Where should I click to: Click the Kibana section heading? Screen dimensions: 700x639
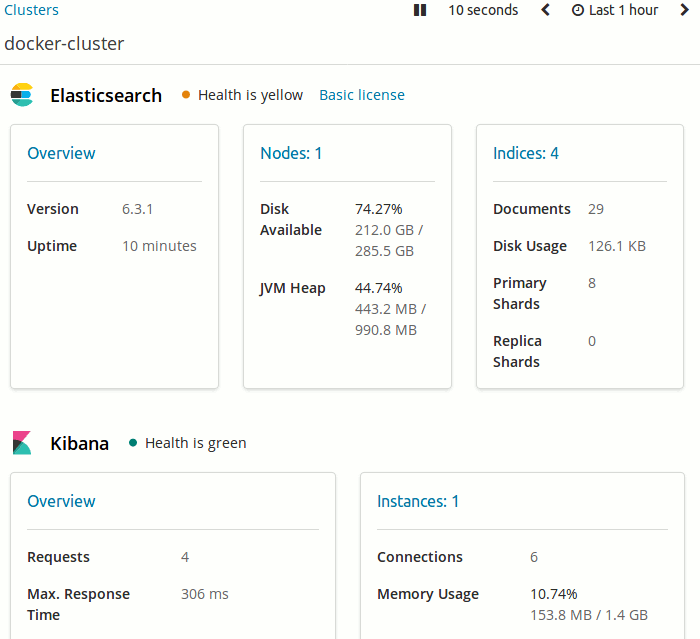pyautogui.click(x=79, y=443)
